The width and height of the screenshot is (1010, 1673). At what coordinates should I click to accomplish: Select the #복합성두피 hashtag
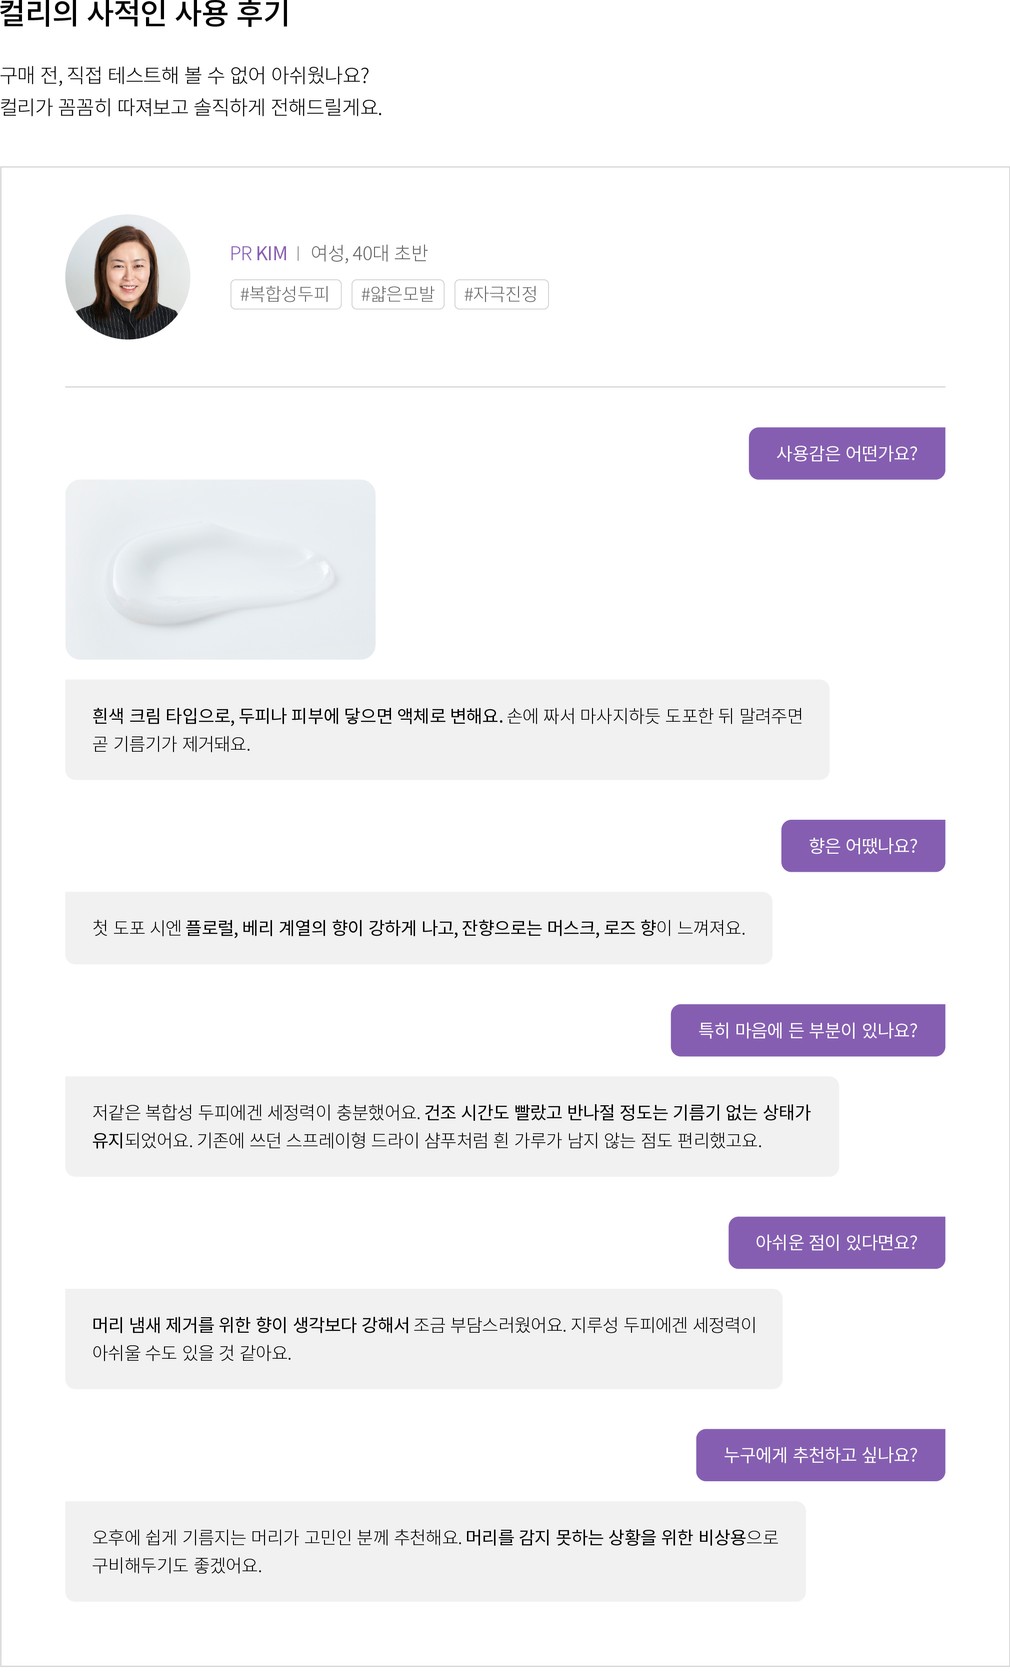[x=286, y=294]
